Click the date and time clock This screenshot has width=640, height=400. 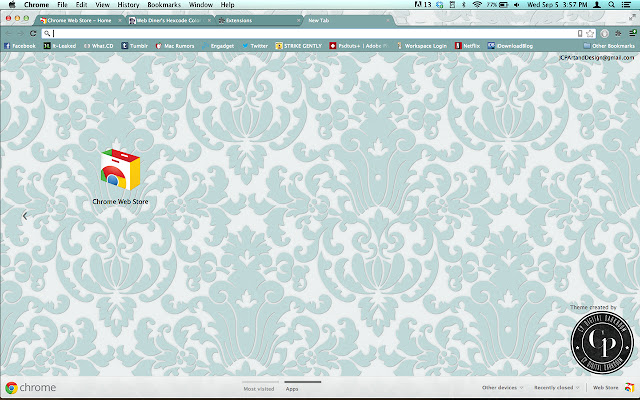557,4
